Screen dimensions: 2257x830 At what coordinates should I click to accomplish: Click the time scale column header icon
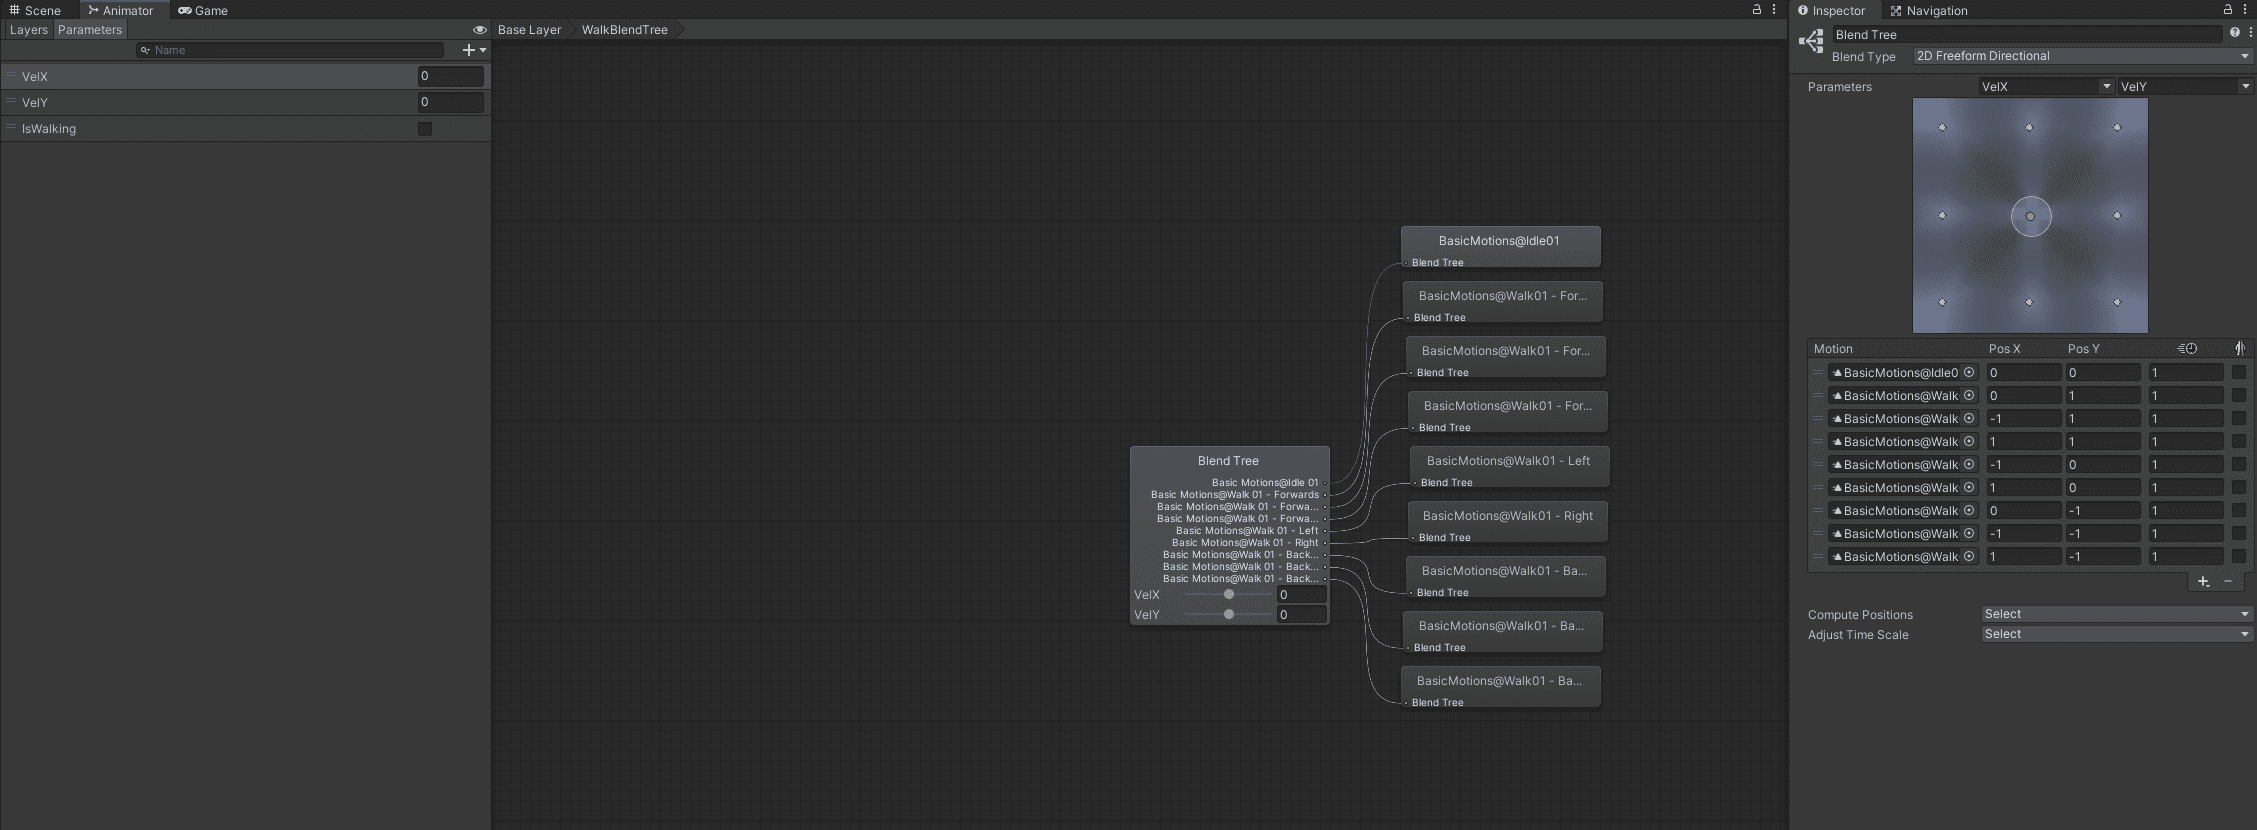[2187, 349]
